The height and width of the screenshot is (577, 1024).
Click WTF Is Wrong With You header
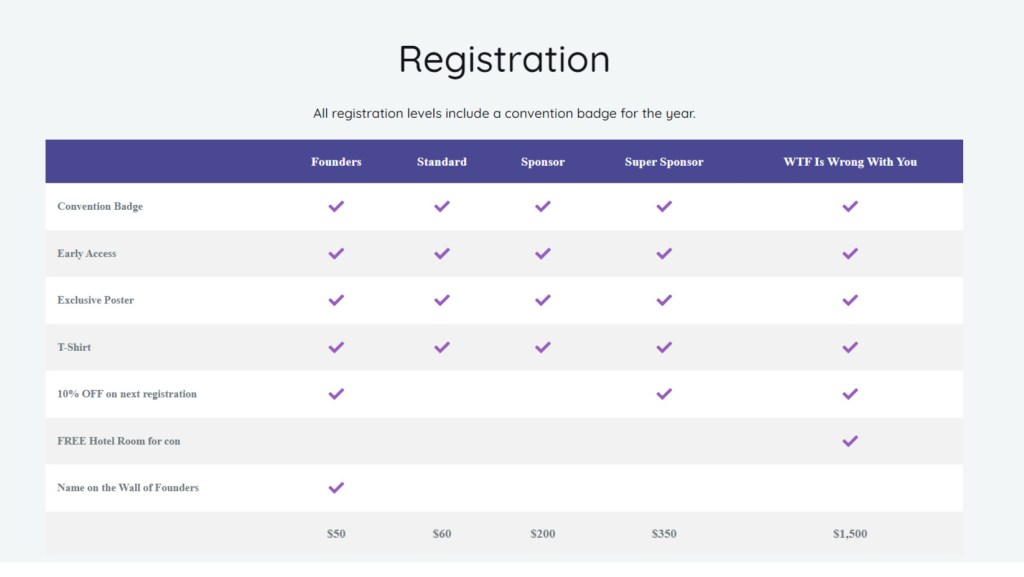click(x=850, y=162)
